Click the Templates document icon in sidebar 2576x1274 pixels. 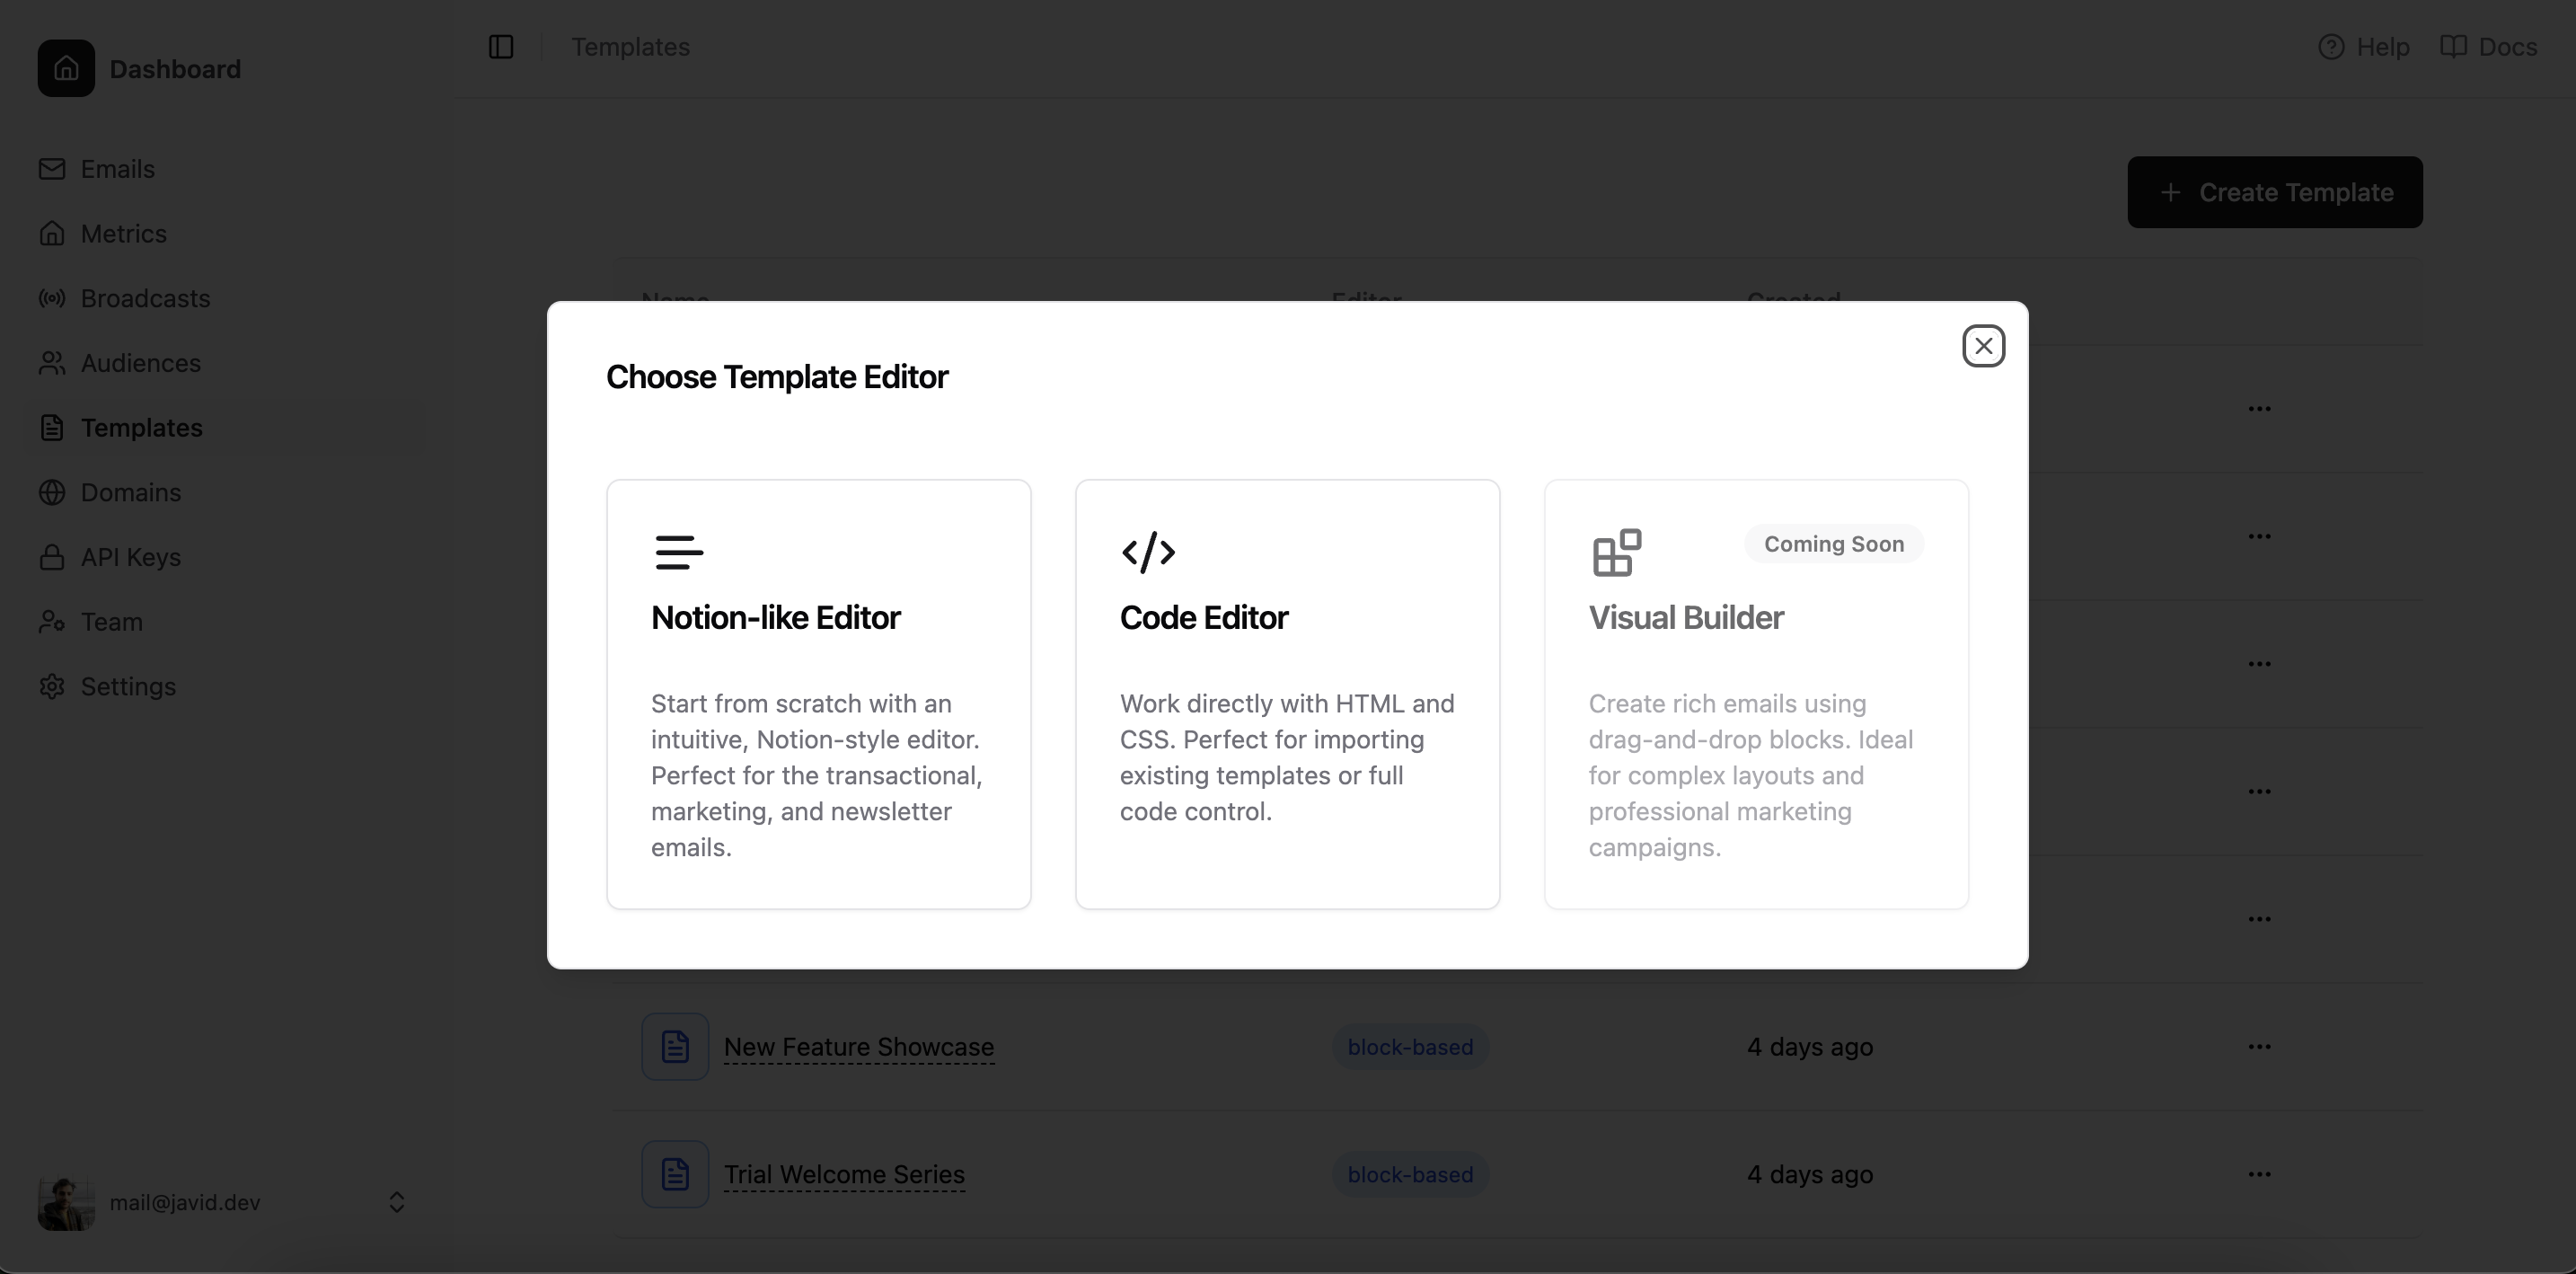[52, 427]
